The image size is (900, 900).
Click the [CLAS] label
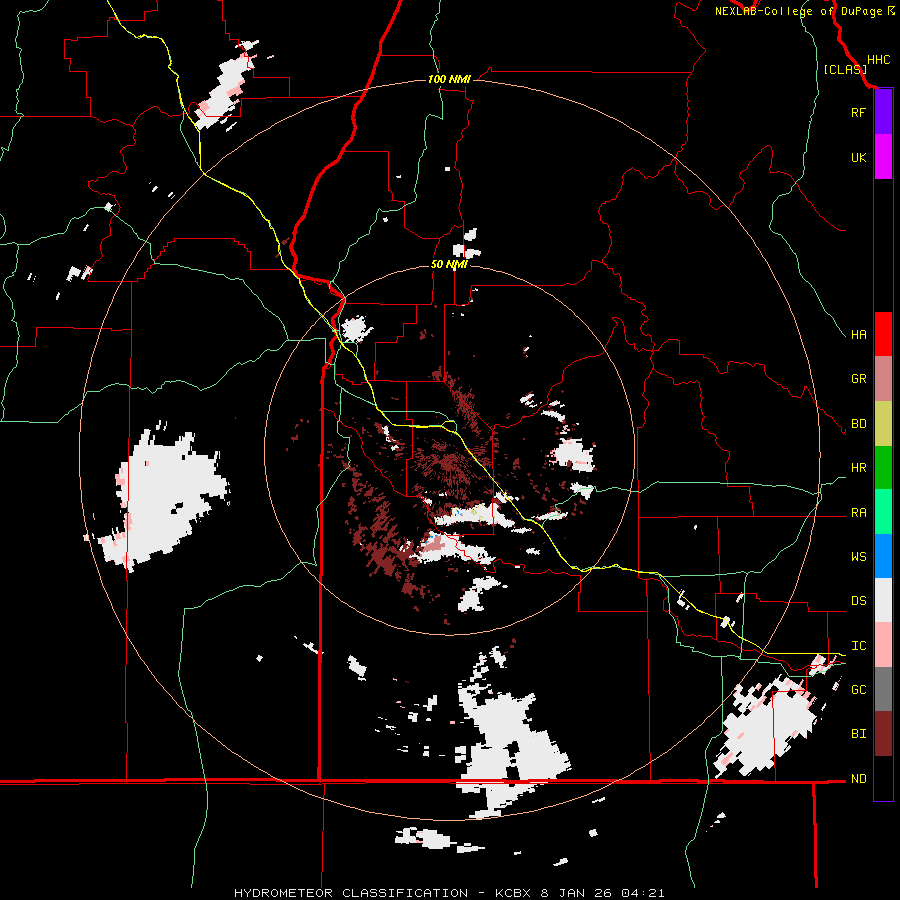pyautogui.click(x=845, y=69)
